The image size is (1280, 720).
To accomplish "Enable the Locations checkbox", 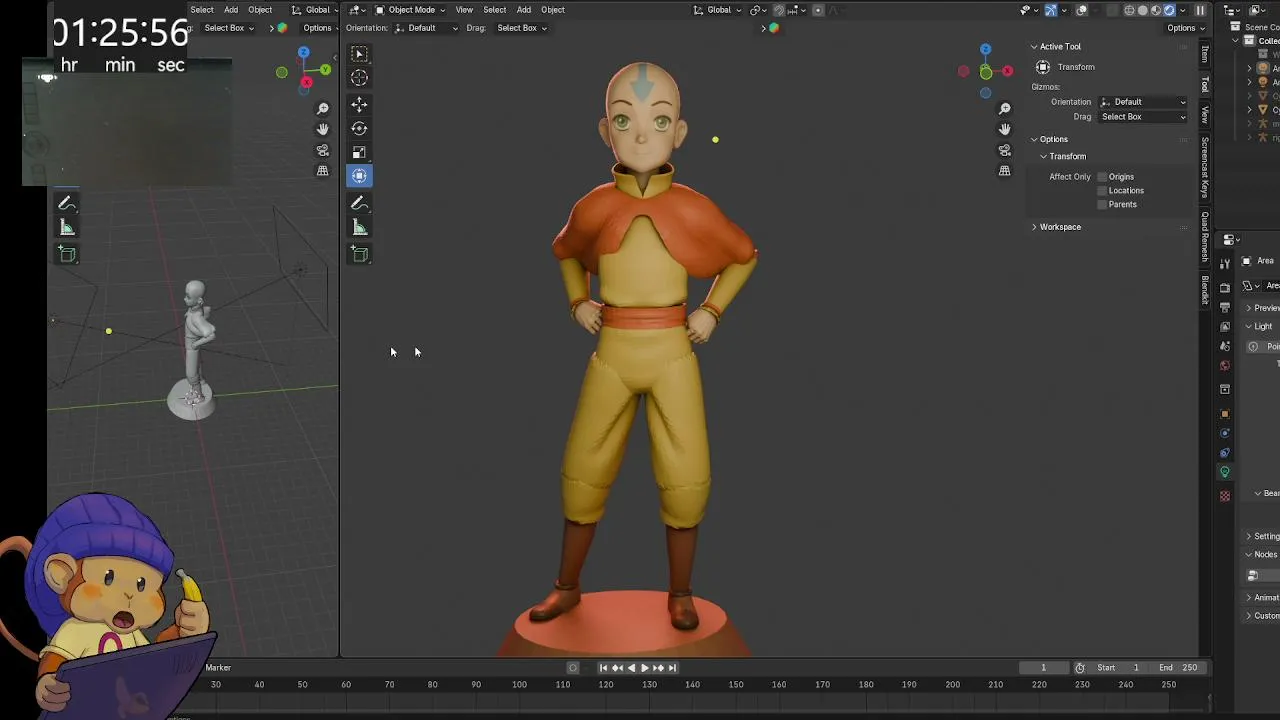I will [1103, 191].
